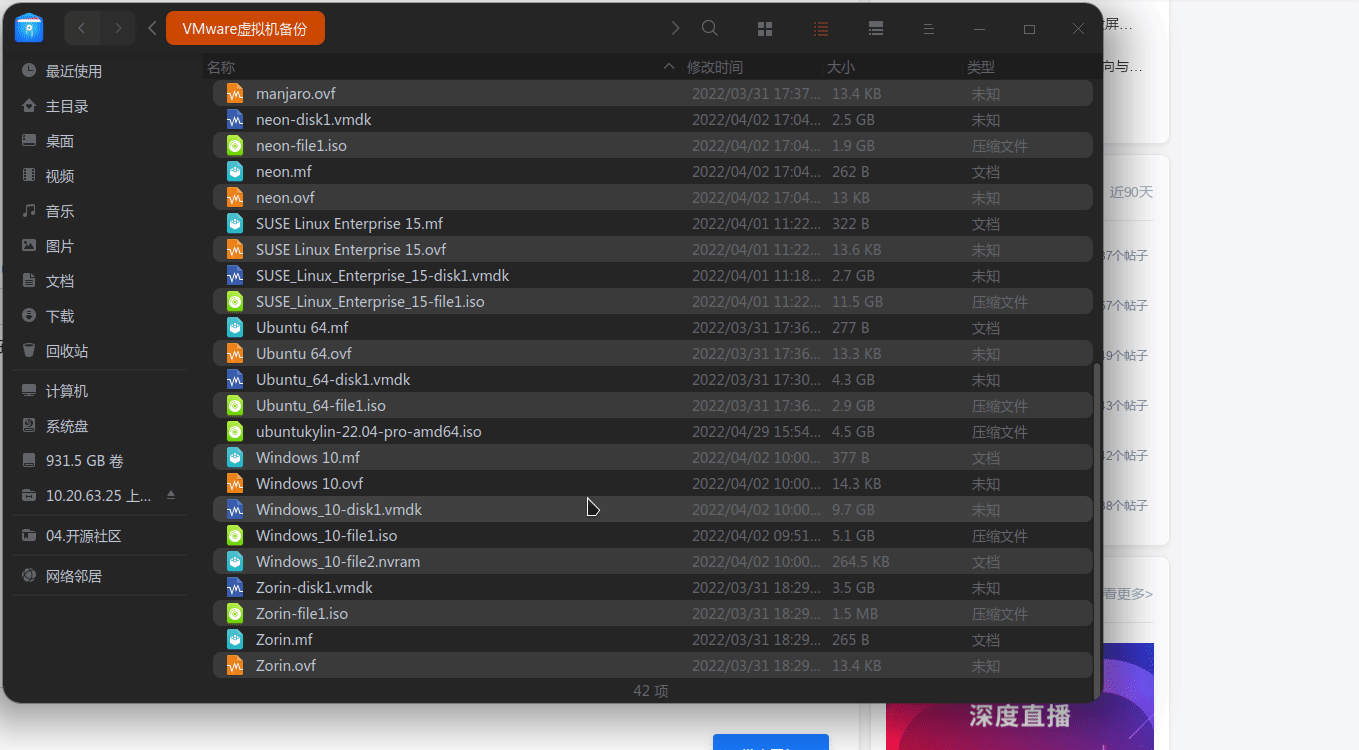Click the VMware虚拟机备份 breadcrumb

(245, 28)
